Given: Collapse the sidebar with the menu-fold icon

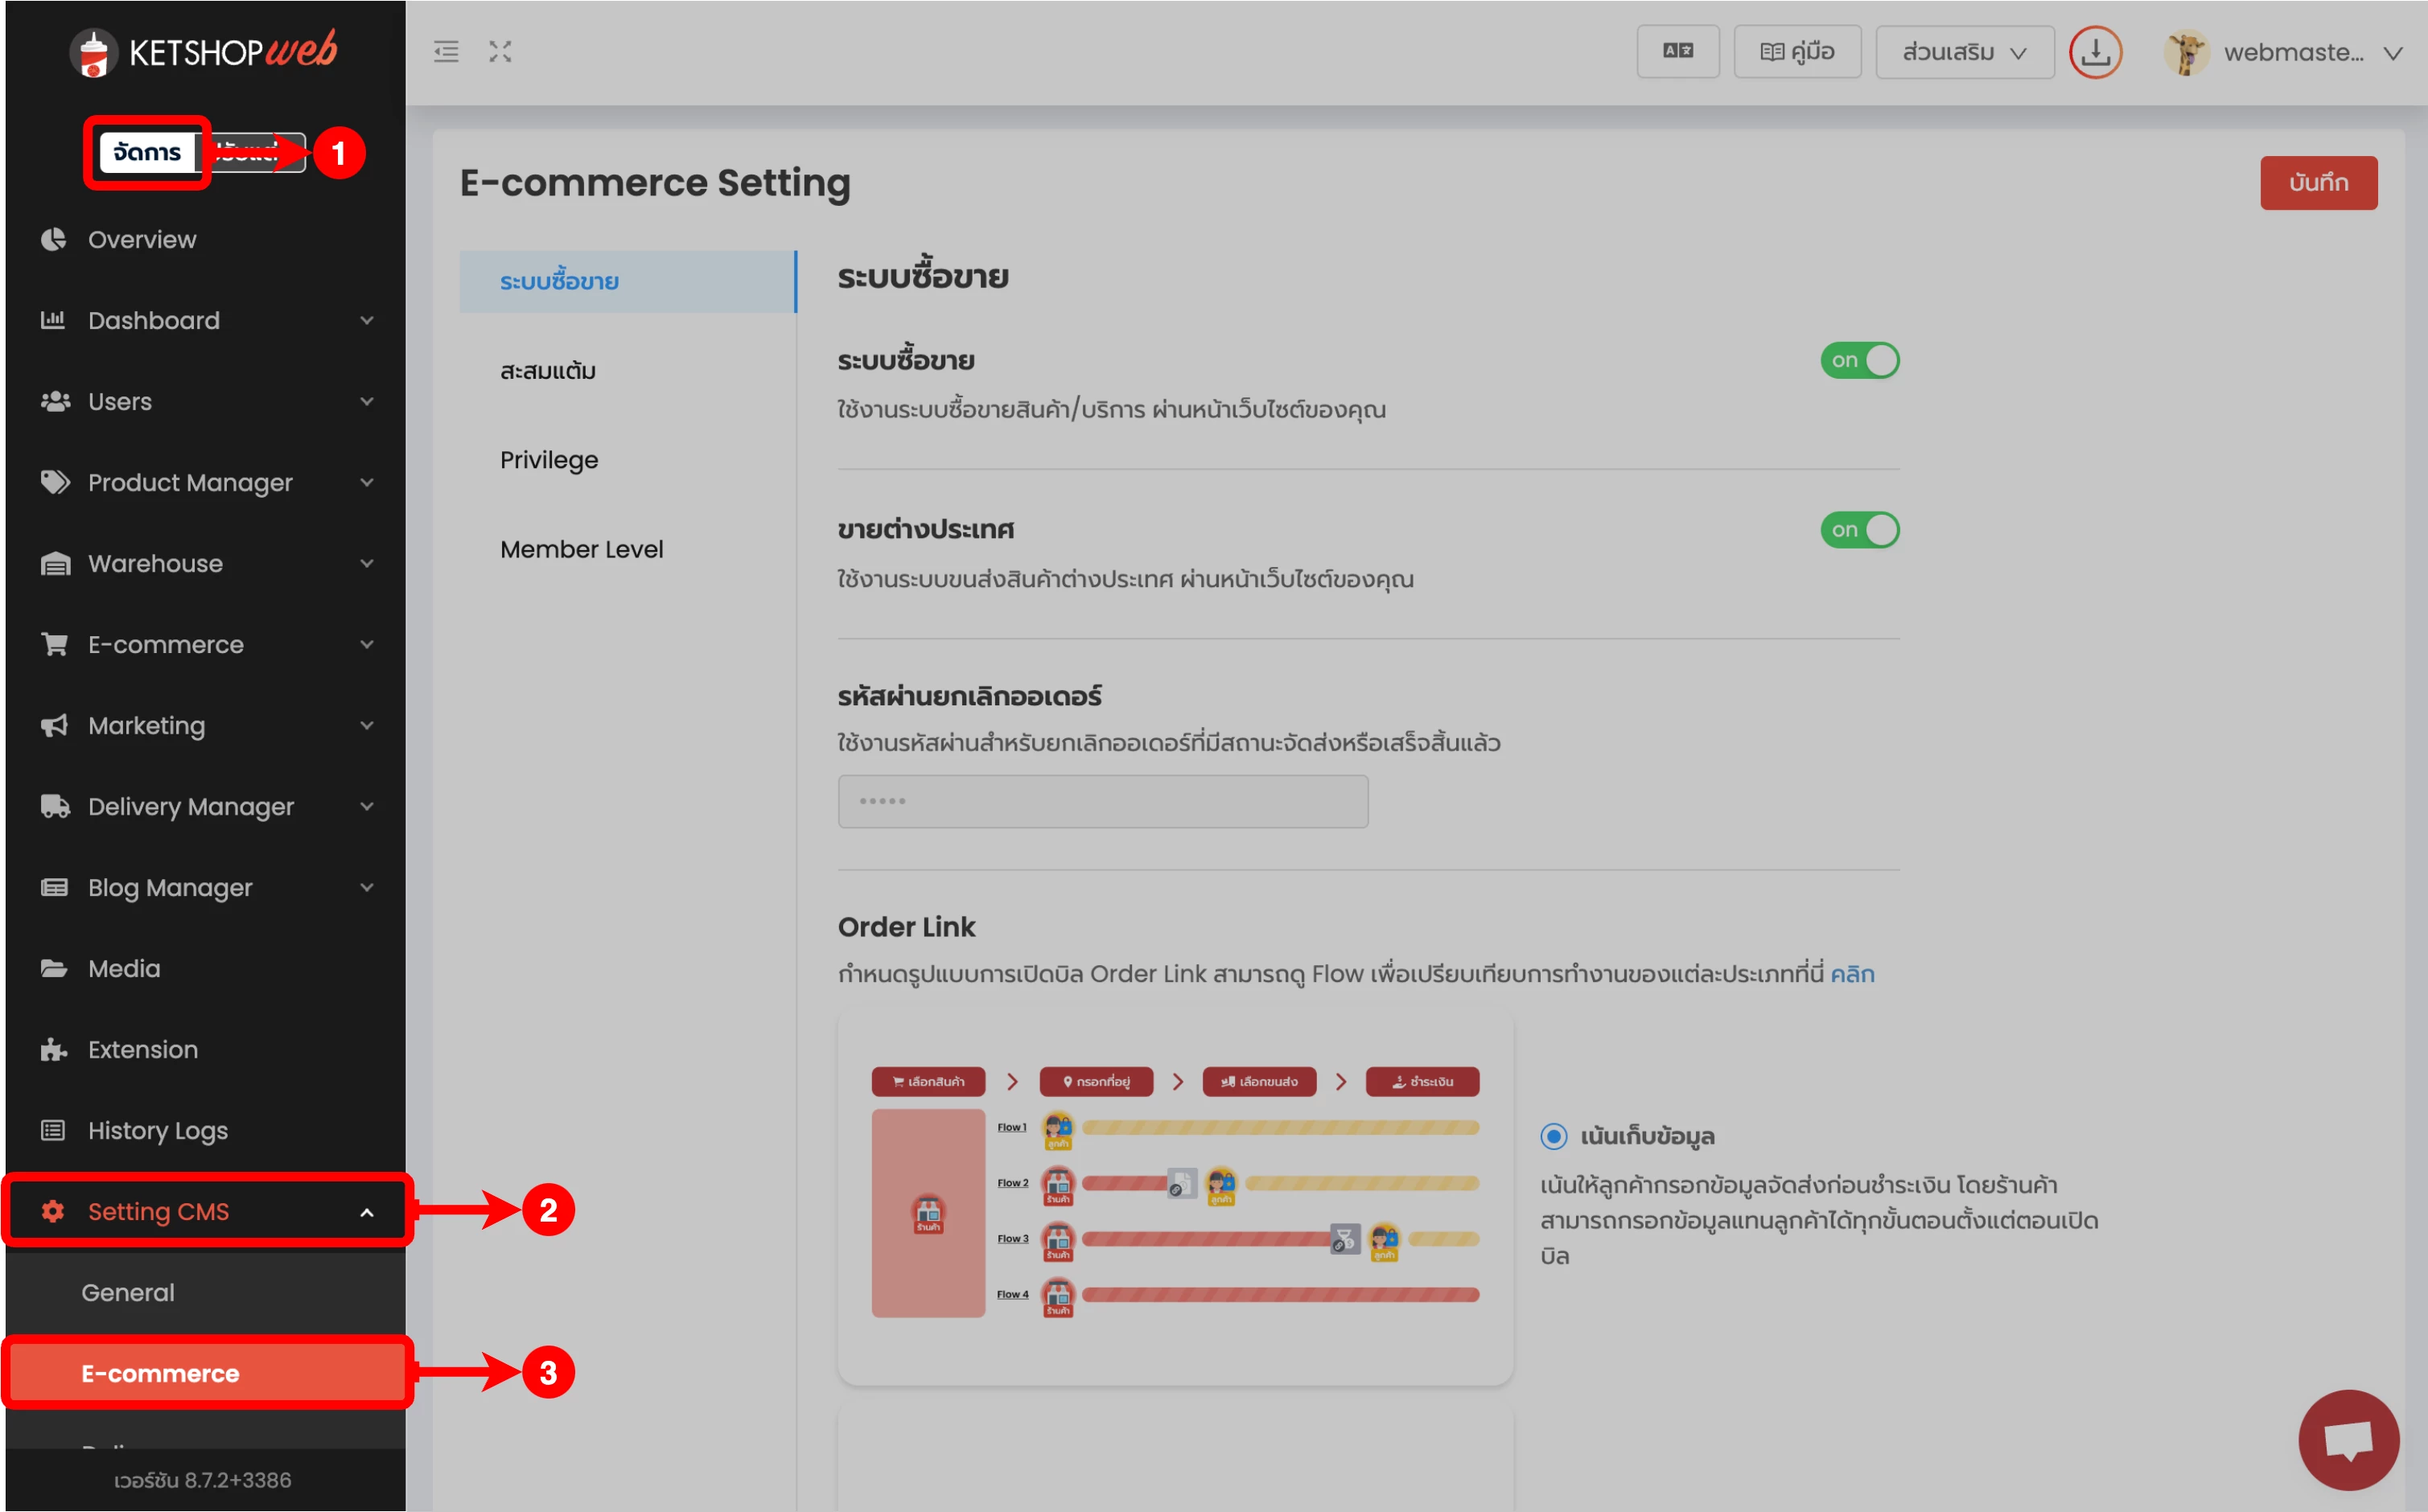Looking at the screenshot, I should (x=446, y=52).
